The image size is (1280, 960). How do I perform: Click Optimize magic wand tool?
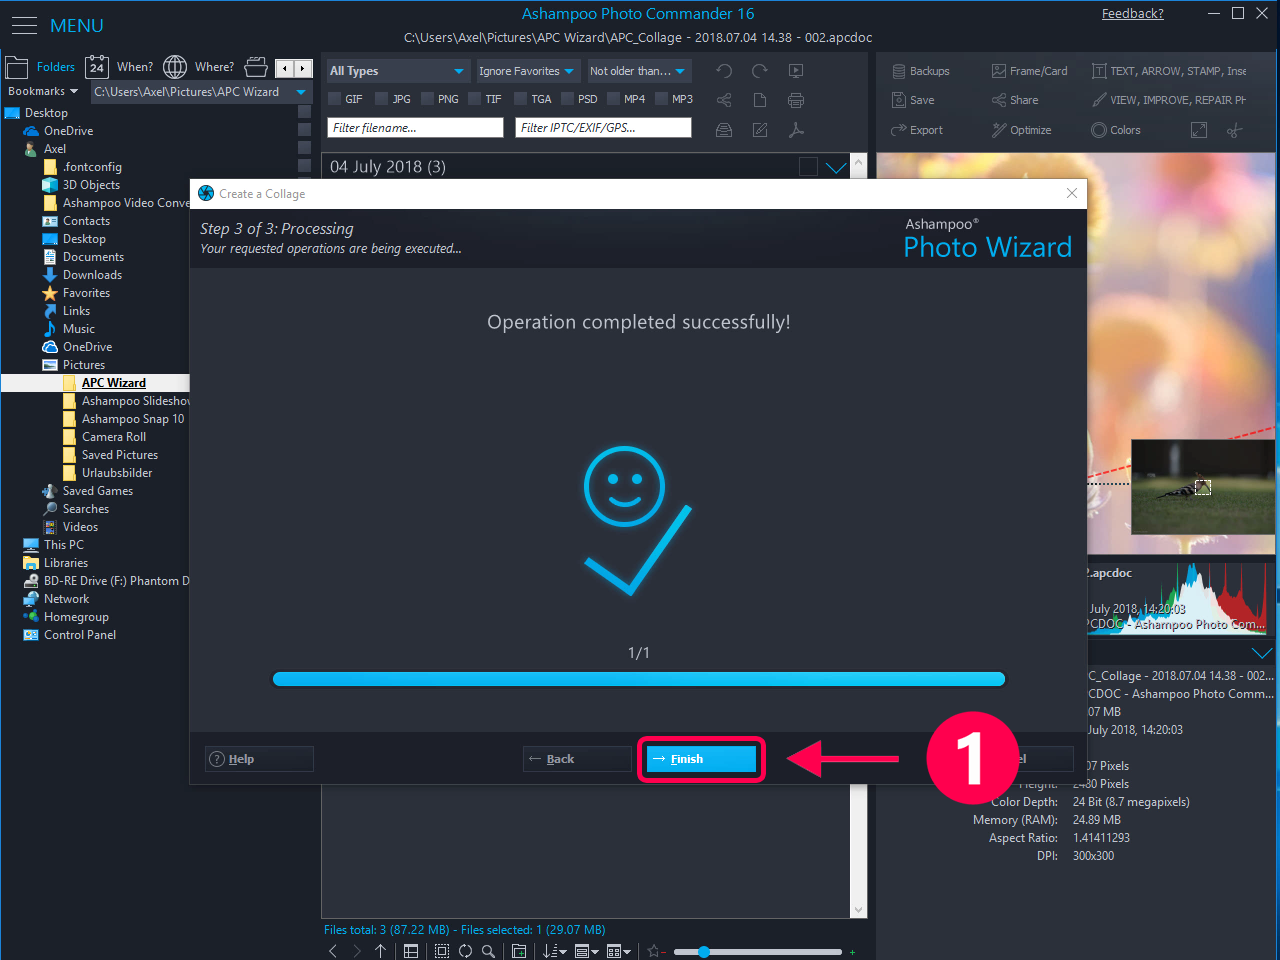tap(1021, 130)
